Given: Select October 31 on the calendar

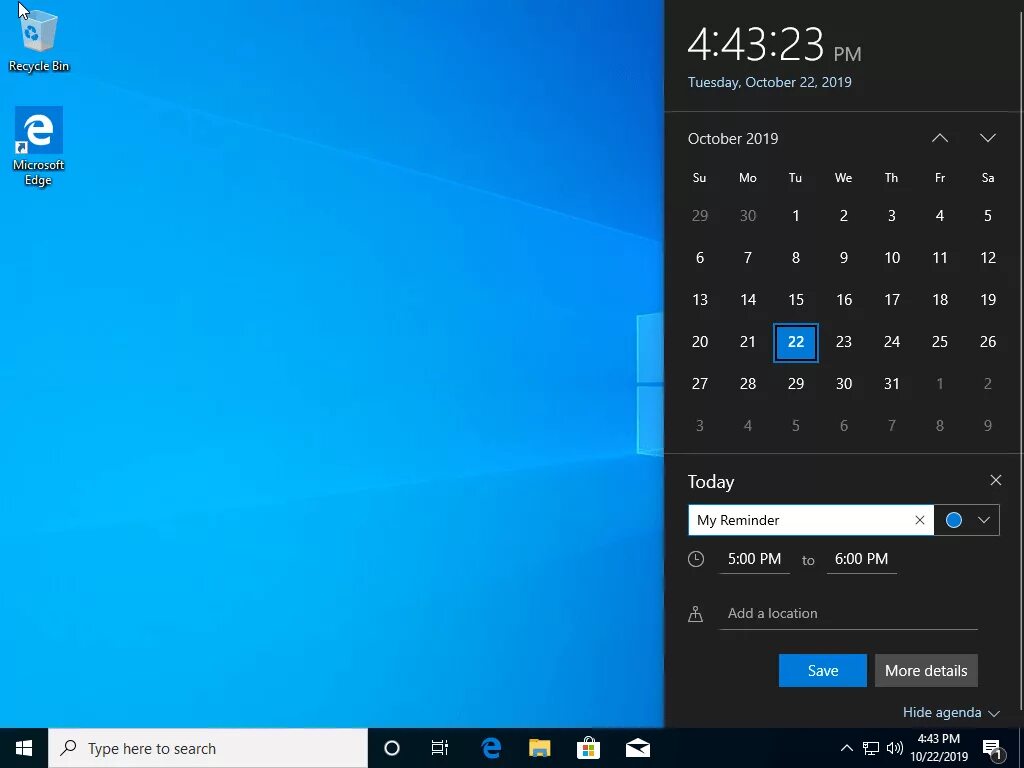Looking at the screenshot, I should coord(892,384).
